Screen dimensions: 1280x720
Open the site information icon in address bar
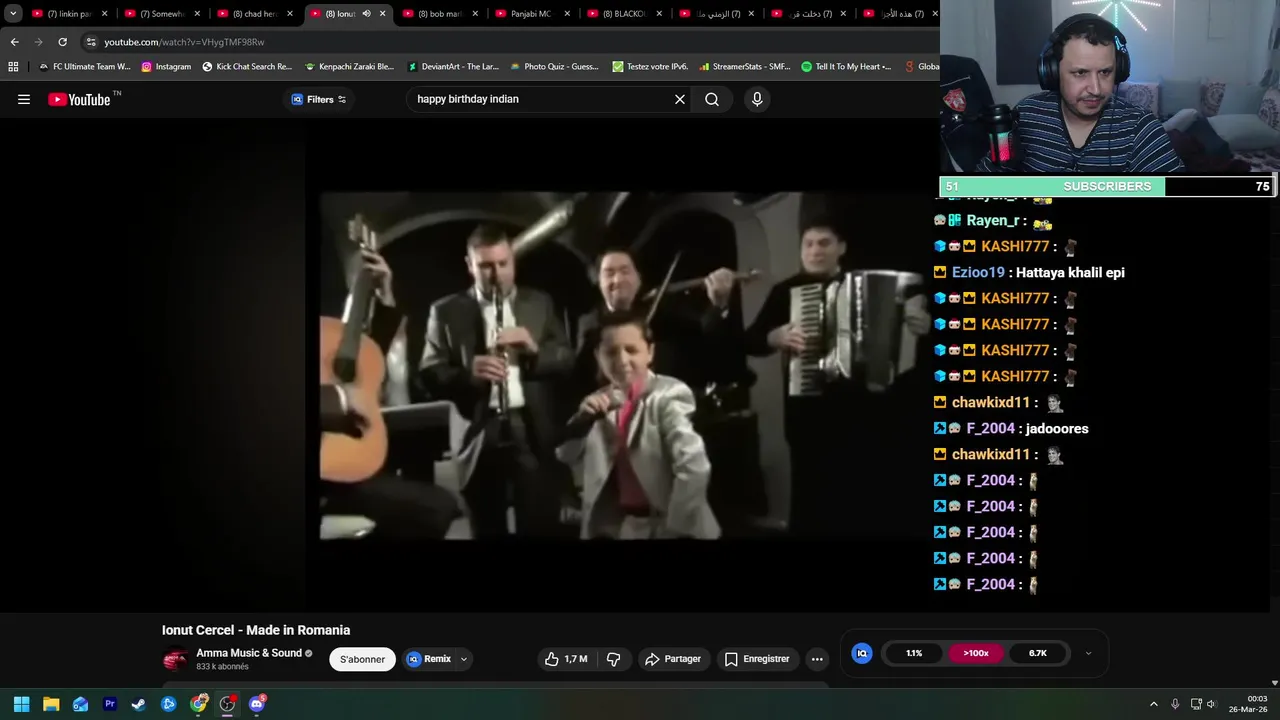[91, 42]
